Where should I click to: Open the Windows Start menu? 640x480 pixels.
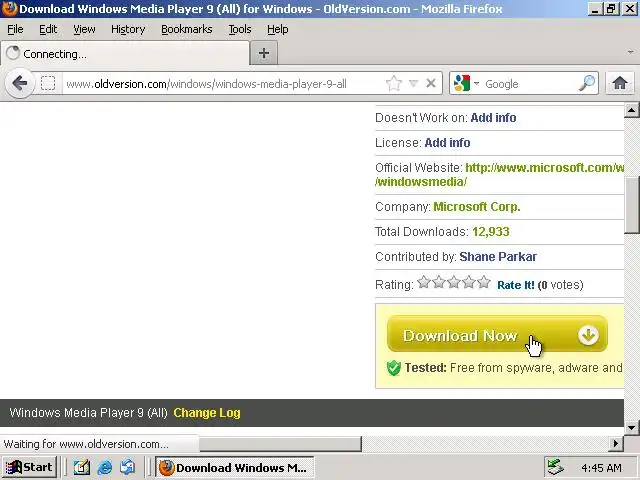point(29,467)
